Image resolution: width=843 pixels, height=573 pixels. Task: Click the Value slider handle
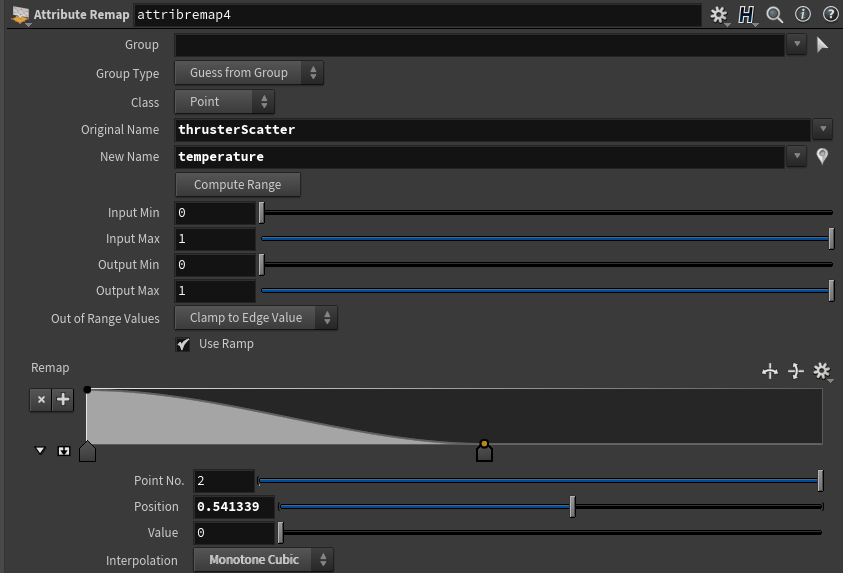tap(280, 533)
